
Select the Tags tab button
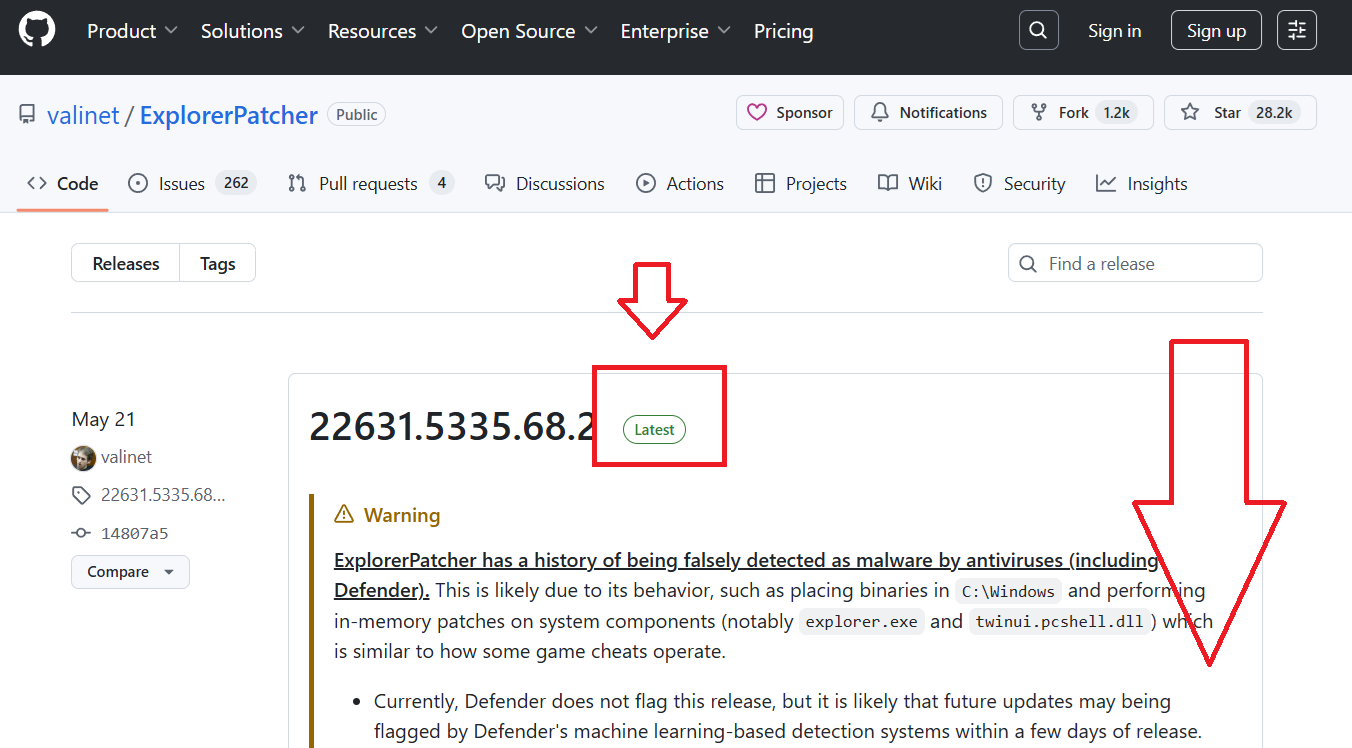218,264
